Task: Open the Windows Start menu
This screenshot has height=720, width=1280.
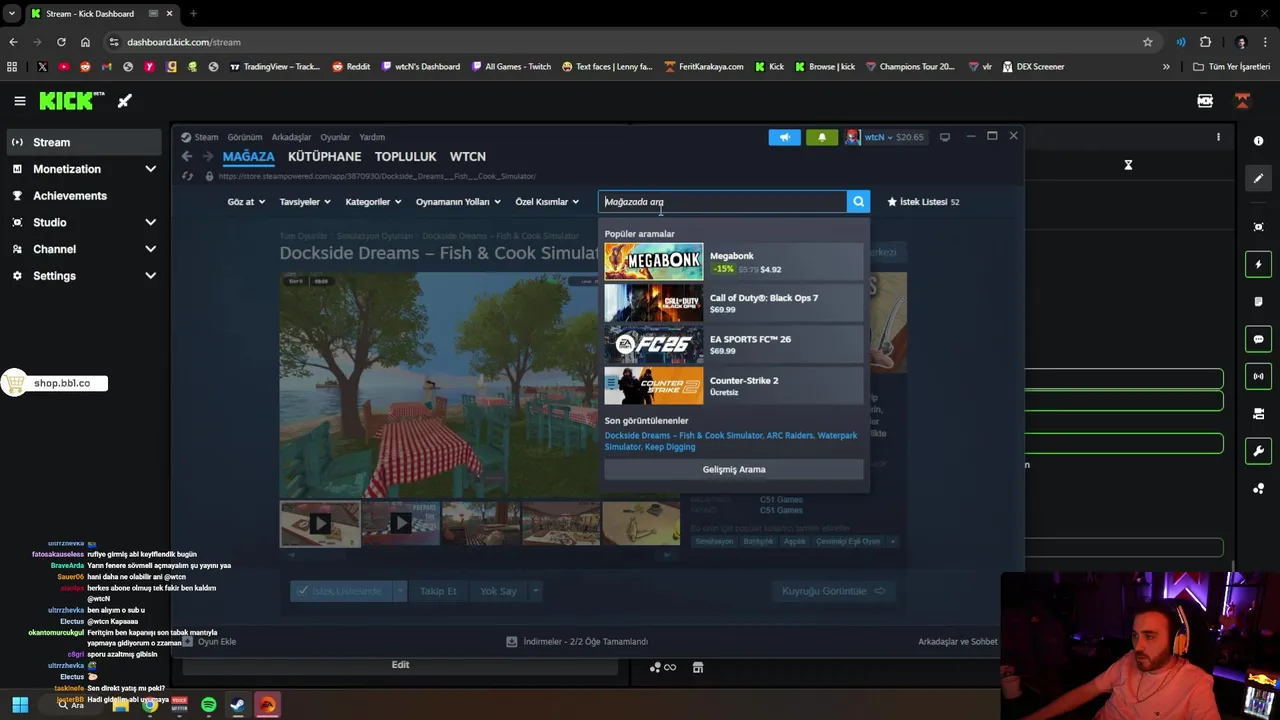Action: (x=19, y=705)
